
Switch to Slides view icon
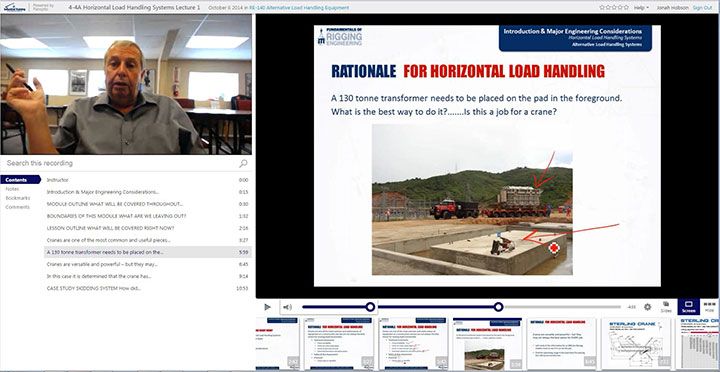coord(666,307)
